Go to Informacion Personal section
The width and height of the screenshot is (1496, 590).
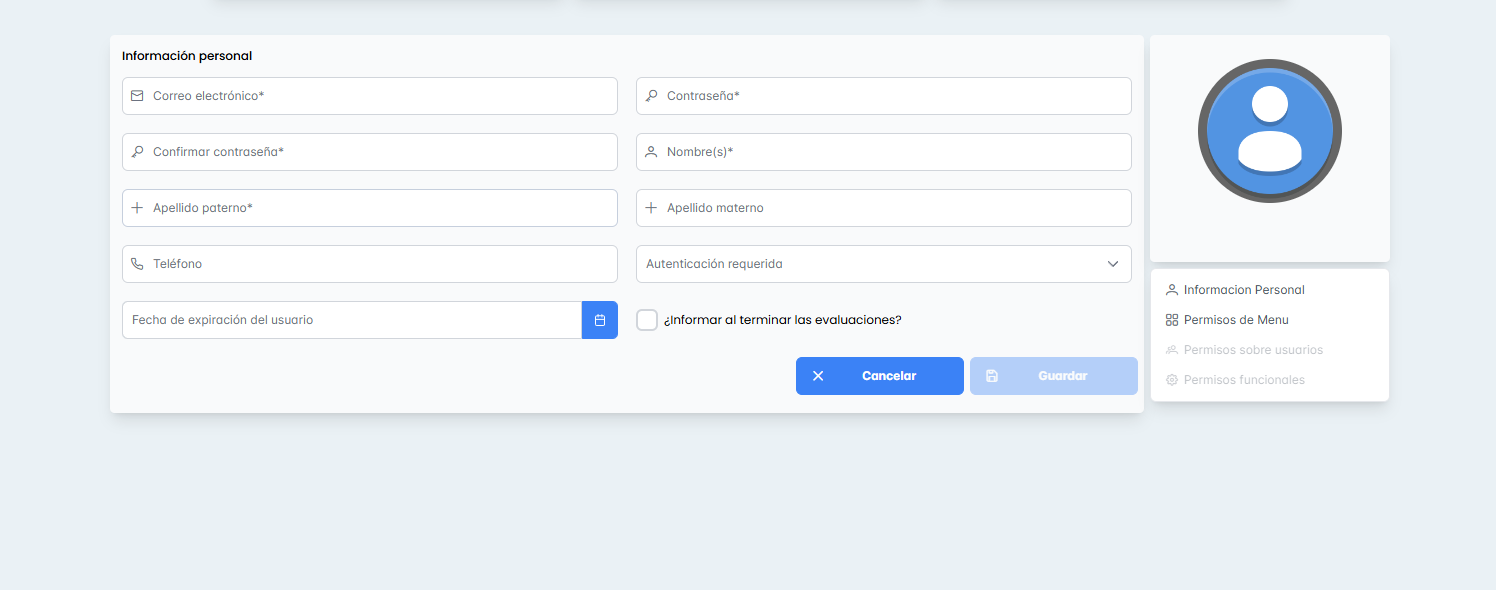pyautogui.click(x=1243, y=290)
